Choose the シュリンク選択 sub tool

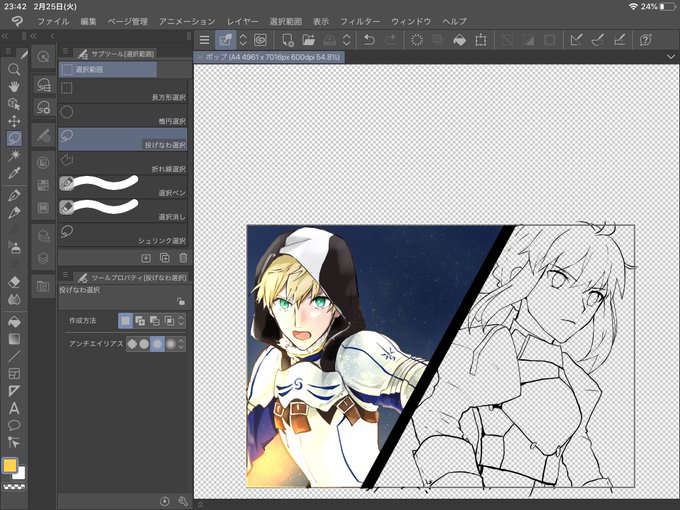pos(123,235)
